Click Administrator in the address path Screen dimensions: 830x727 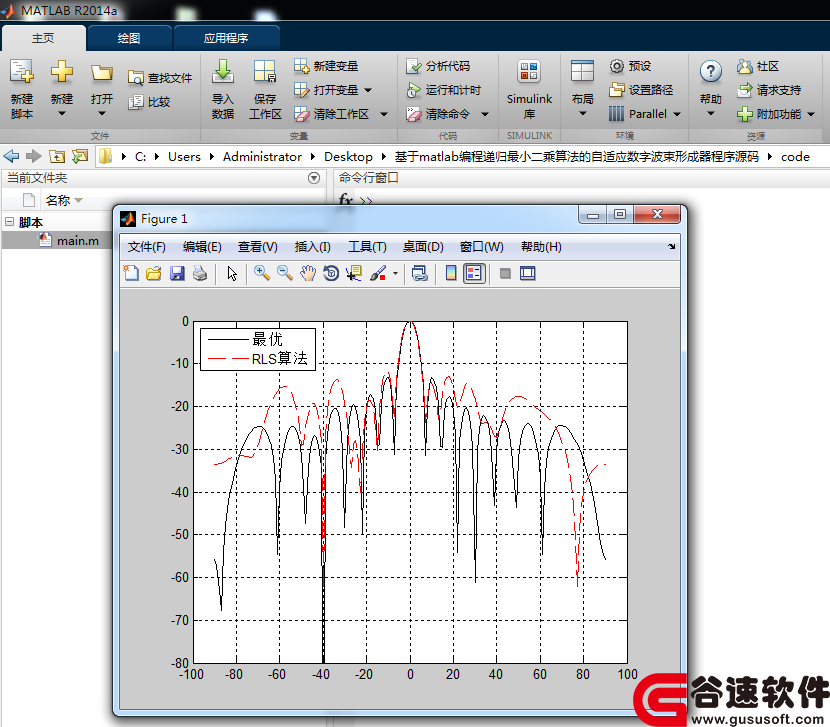[262, 157]
